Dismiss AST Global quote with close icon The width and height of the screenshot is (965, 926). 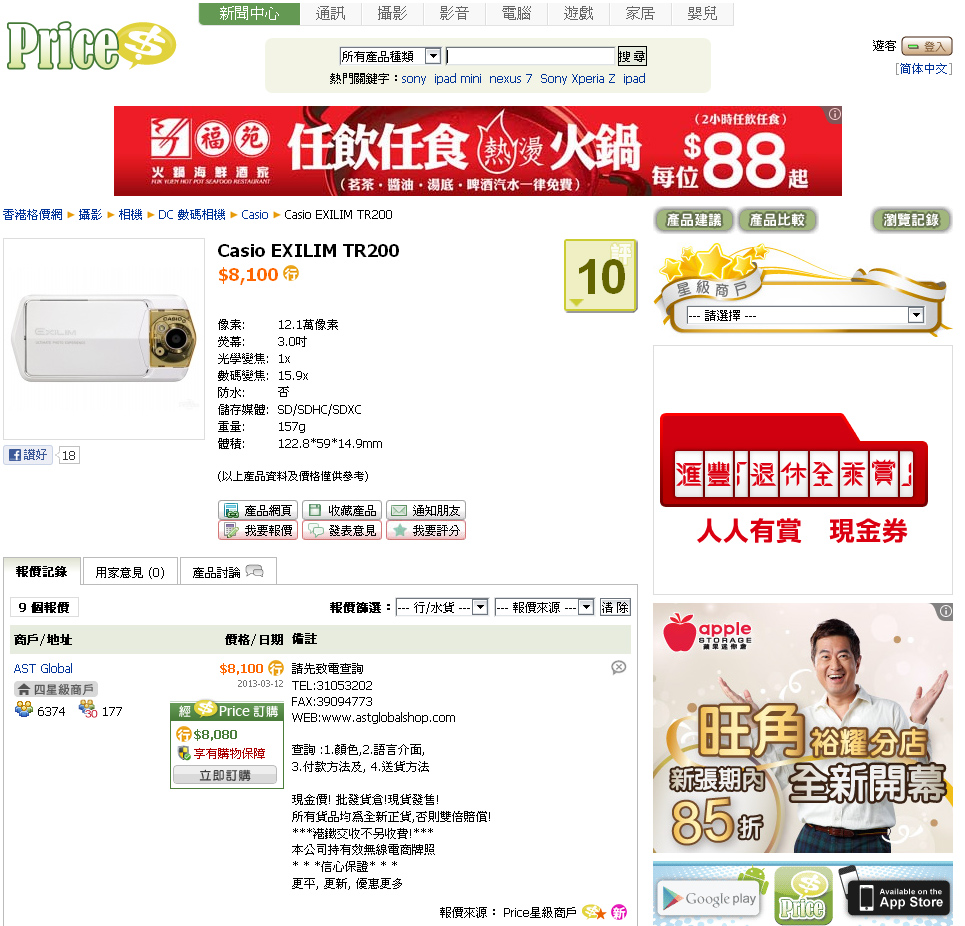click(619, 668)
